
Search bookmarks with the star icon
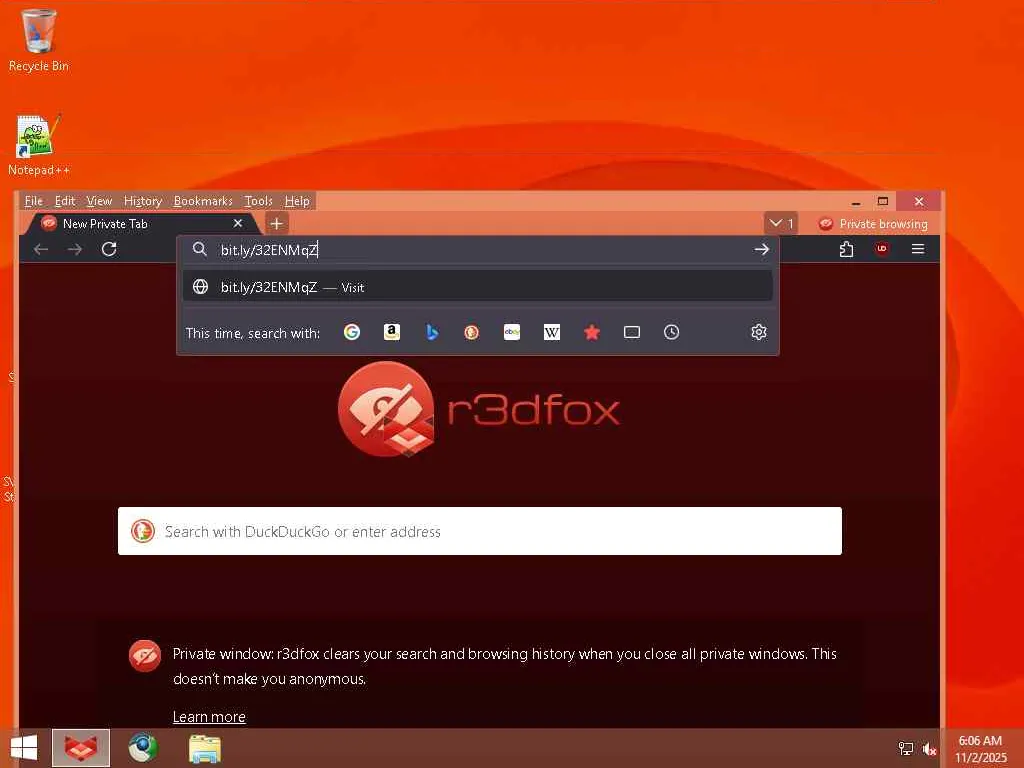(x=592, y=332)
